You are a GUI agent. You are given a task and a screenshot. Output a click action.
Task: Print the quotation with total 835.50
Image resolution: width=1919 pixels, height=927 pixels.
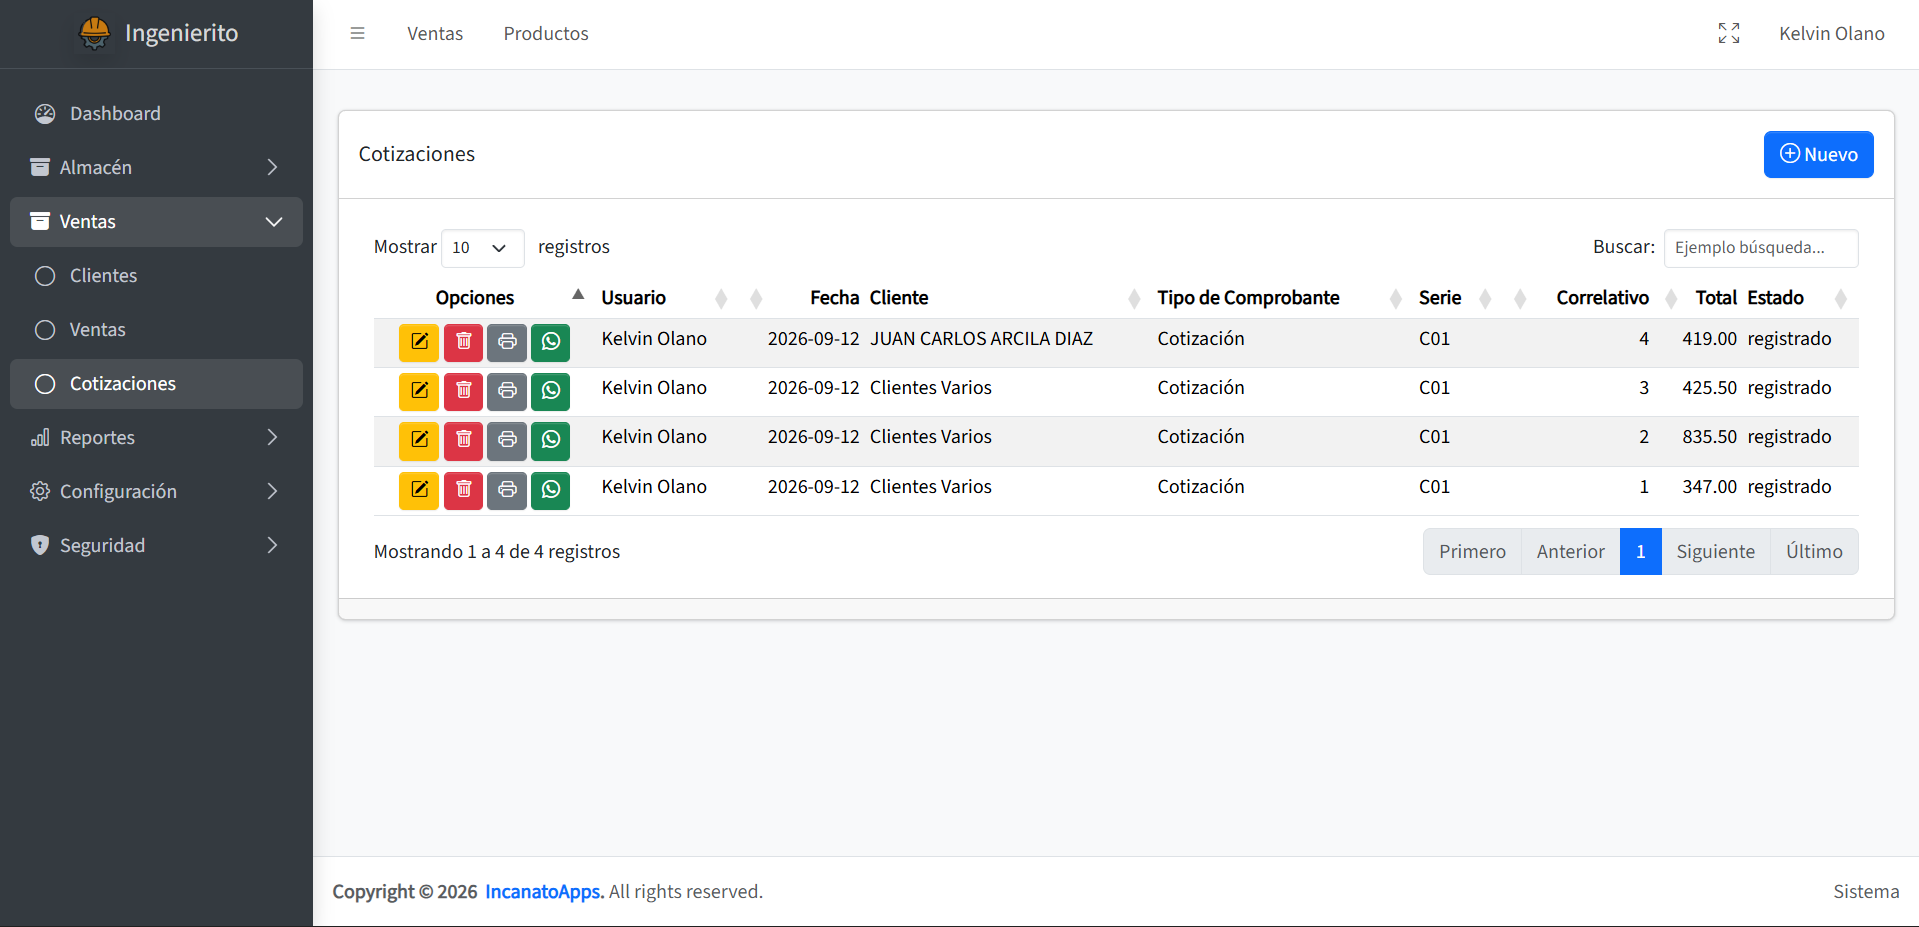(507, 440)
